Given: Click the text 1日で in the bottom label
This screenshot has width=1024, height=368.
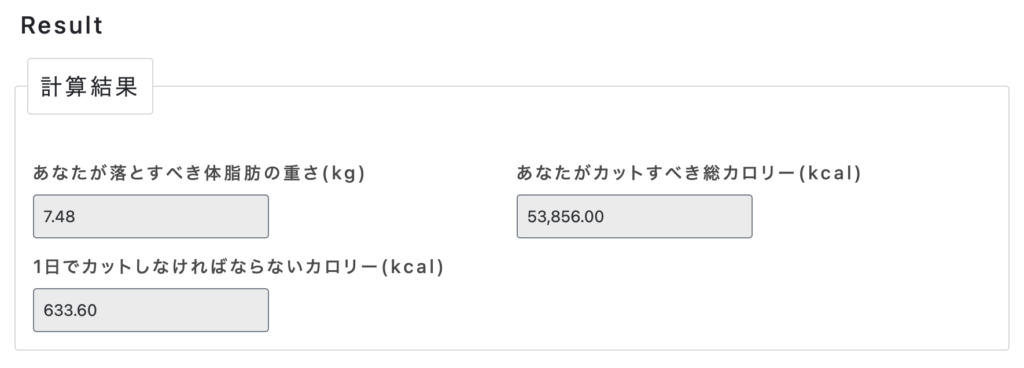Looking at the screenshot, I should (x=56, y=267).
